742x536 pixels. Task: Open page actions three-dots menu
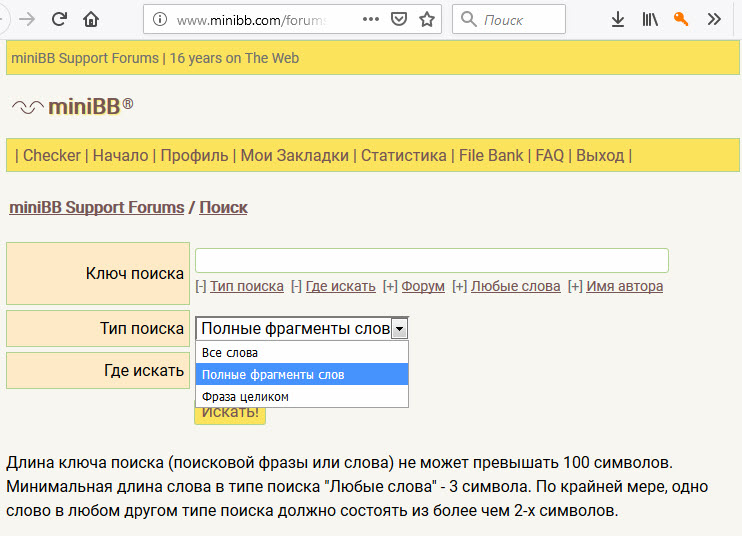(371, 19)
